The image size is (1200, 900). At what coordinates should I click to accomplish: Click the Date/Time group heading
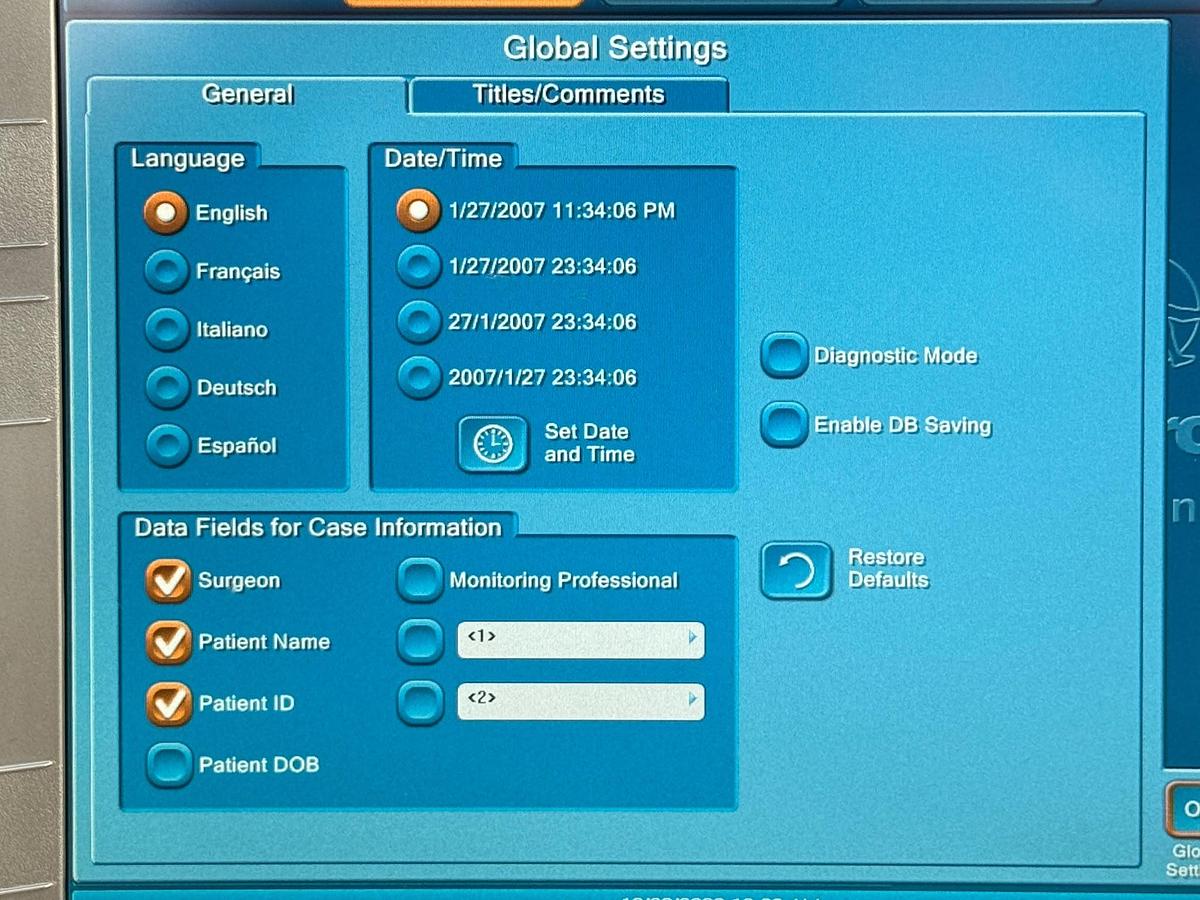(x=443, y=158)
